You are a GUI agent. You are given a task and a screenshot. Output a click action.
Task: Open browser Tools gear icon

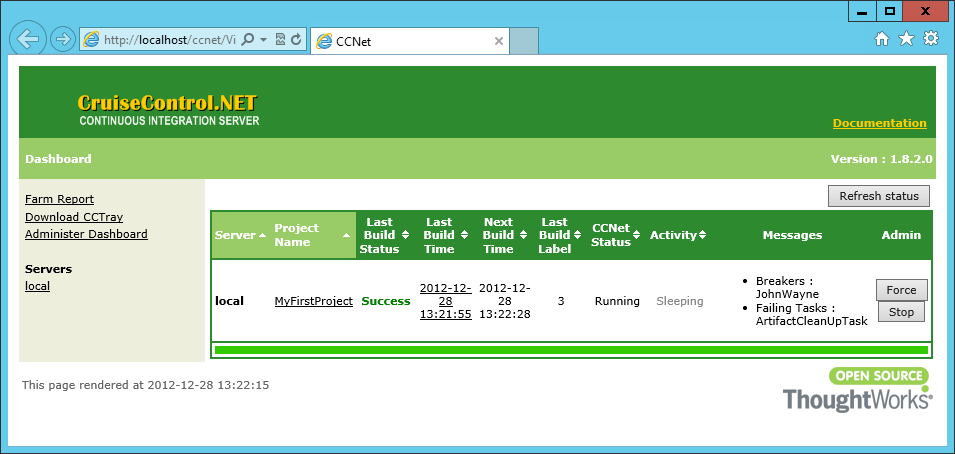[x=931, y=39]
